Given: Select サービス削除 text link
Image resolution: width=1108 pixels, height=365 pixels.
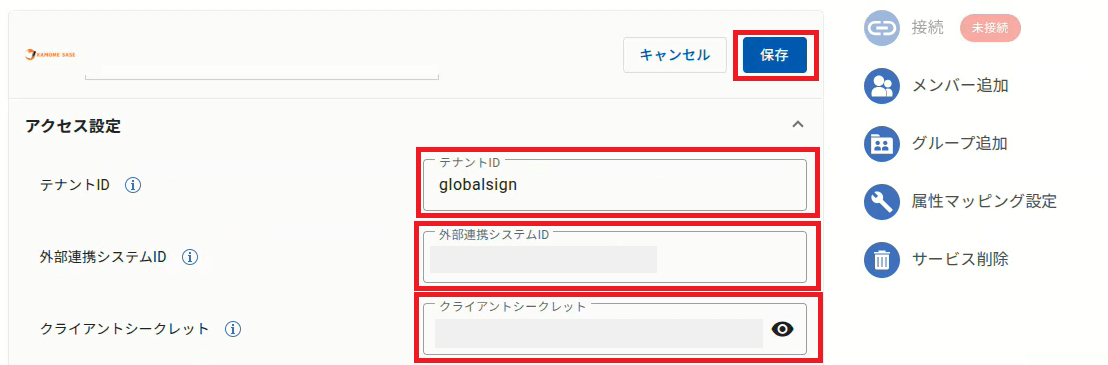Looking at the screenshot, I should (960, 260).
